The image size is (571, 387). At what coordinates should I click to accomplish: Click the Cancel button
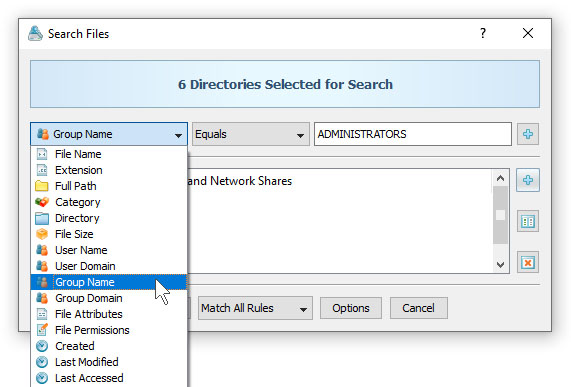(x=418, y=308)
